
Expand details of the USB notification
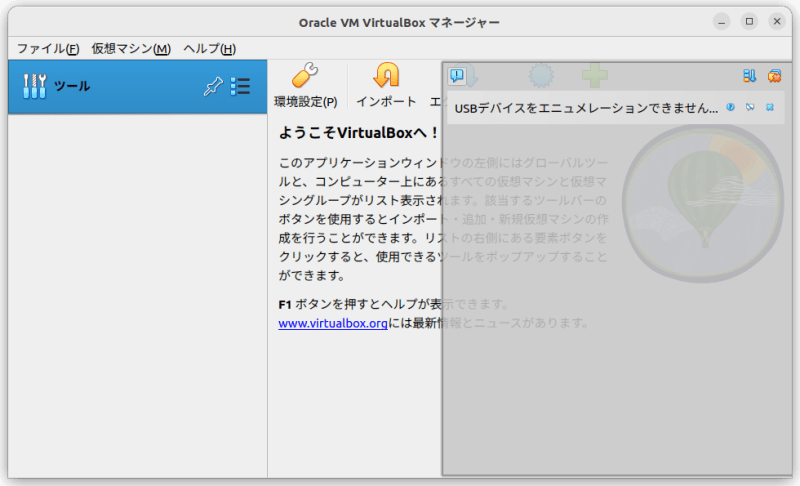click(750, 107)
